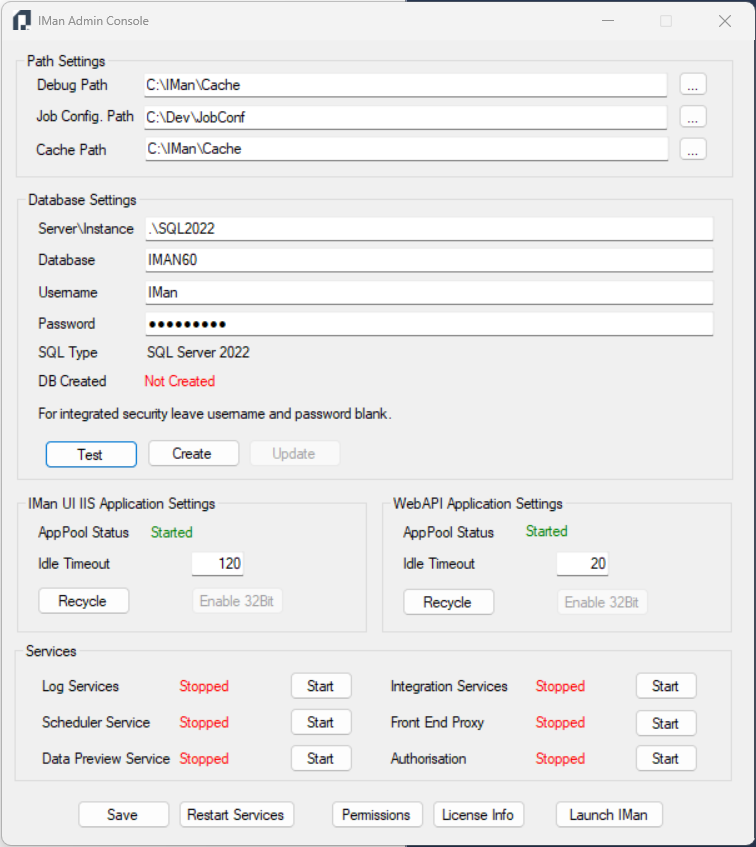The image size is (756, 847).
Task: Click the Database name field
Action: (429, 260)
